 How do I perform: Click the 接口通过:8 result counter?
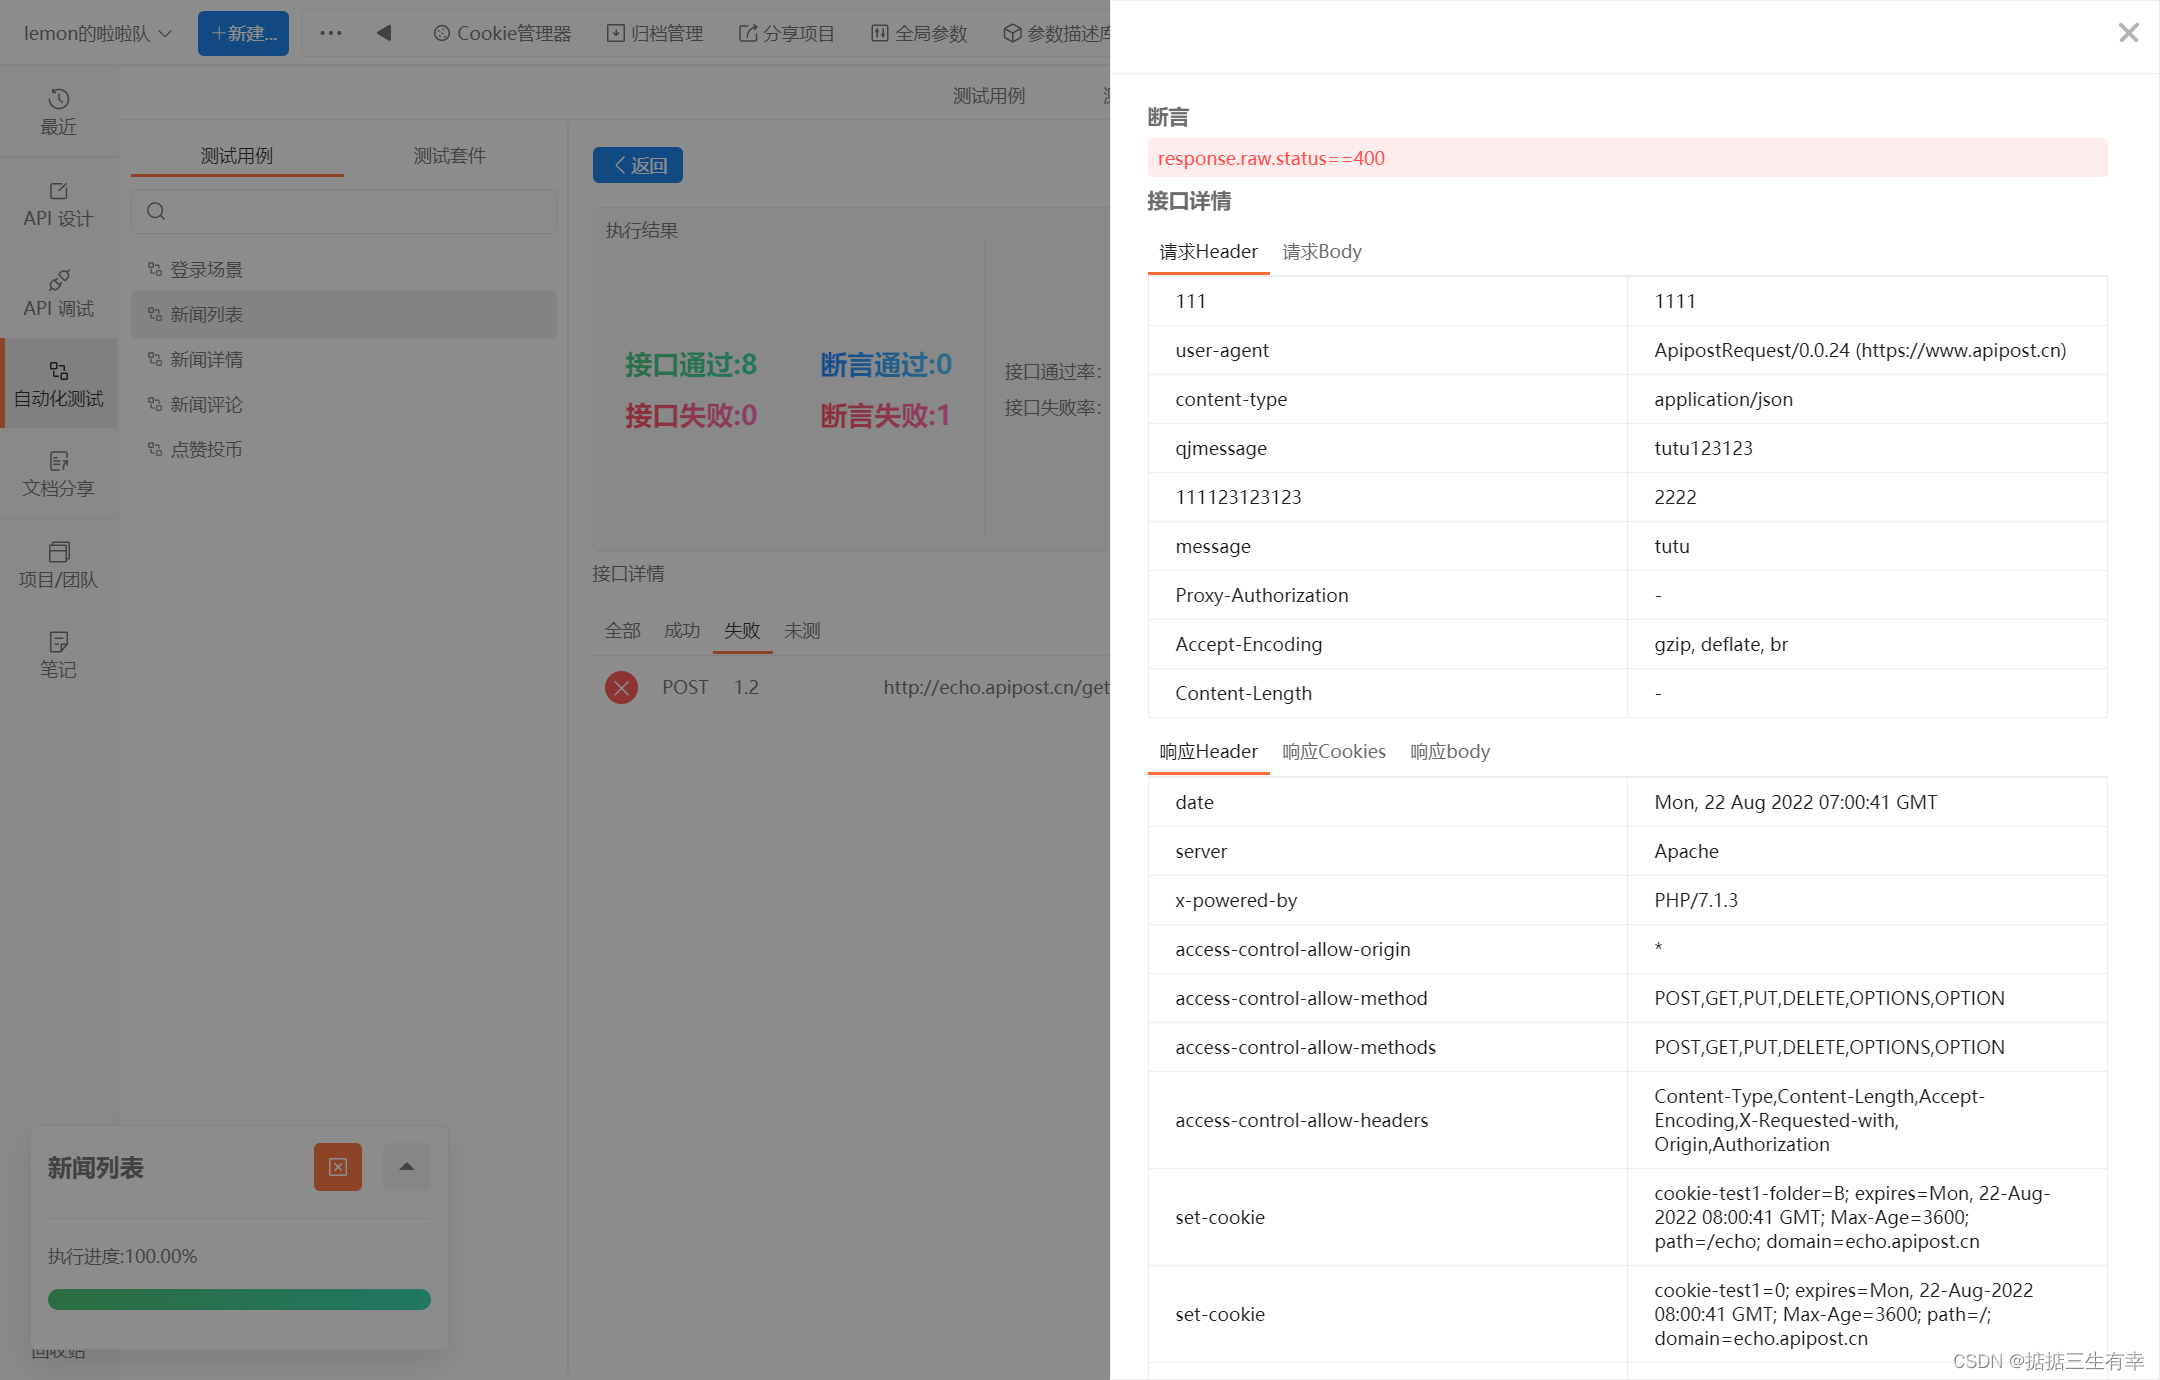click(691, 365)
